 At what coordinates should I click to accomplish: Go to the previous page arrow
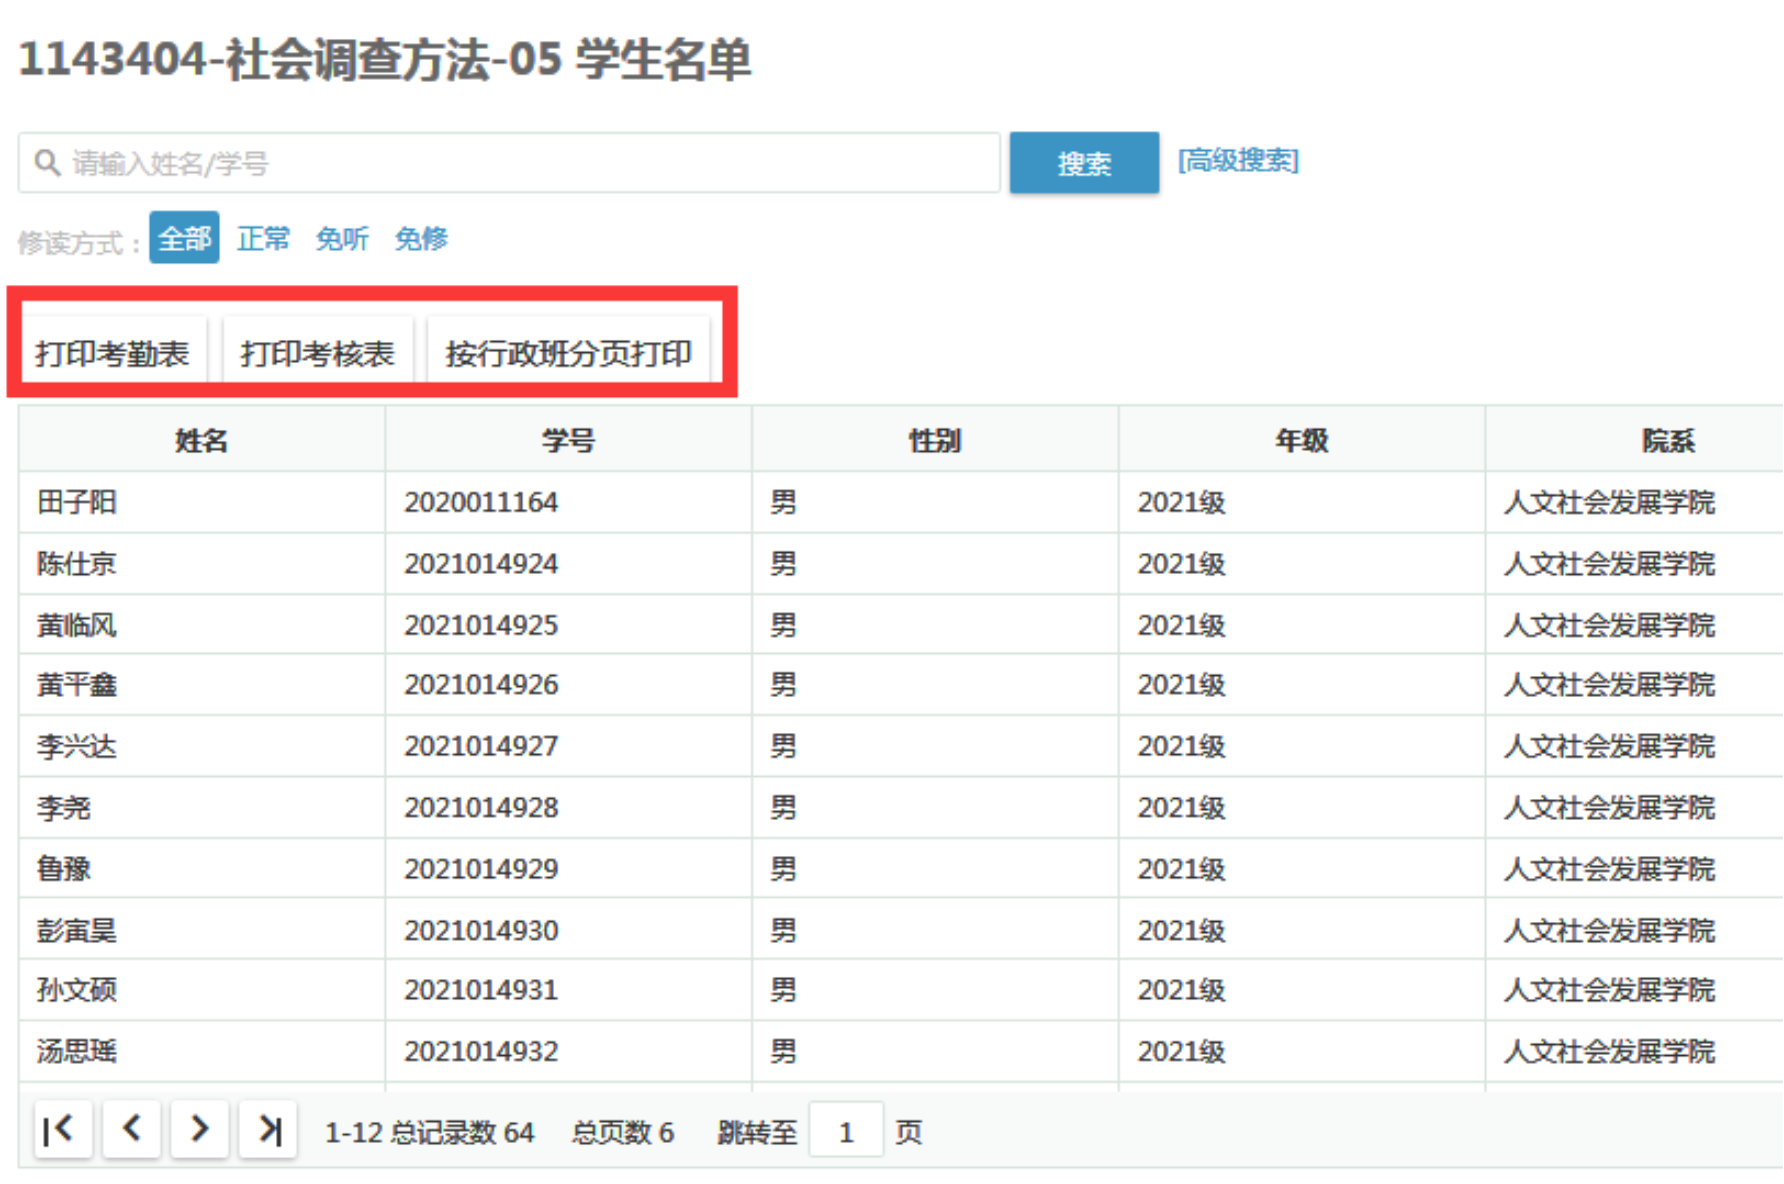click(131, 1130)
